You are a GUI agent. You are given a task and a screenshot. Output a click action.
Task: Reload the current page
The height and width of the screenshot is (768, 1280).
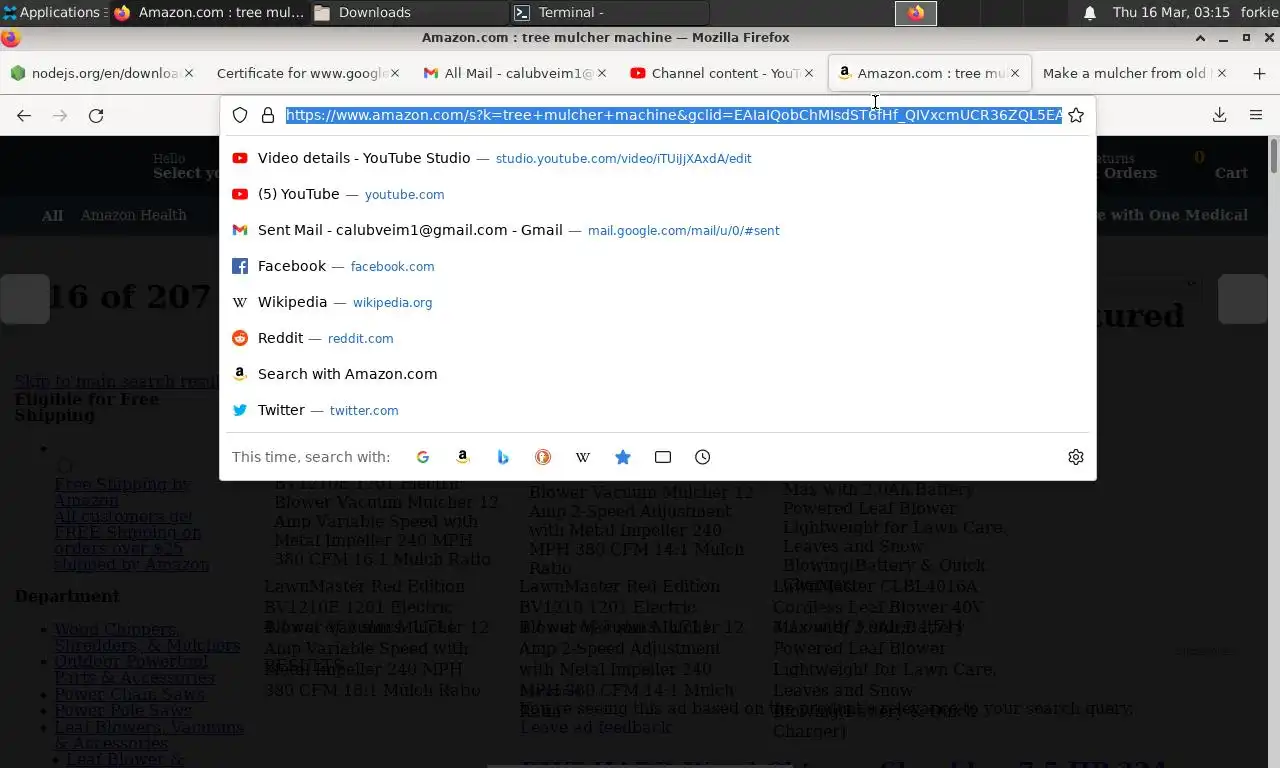click(96, 115)
